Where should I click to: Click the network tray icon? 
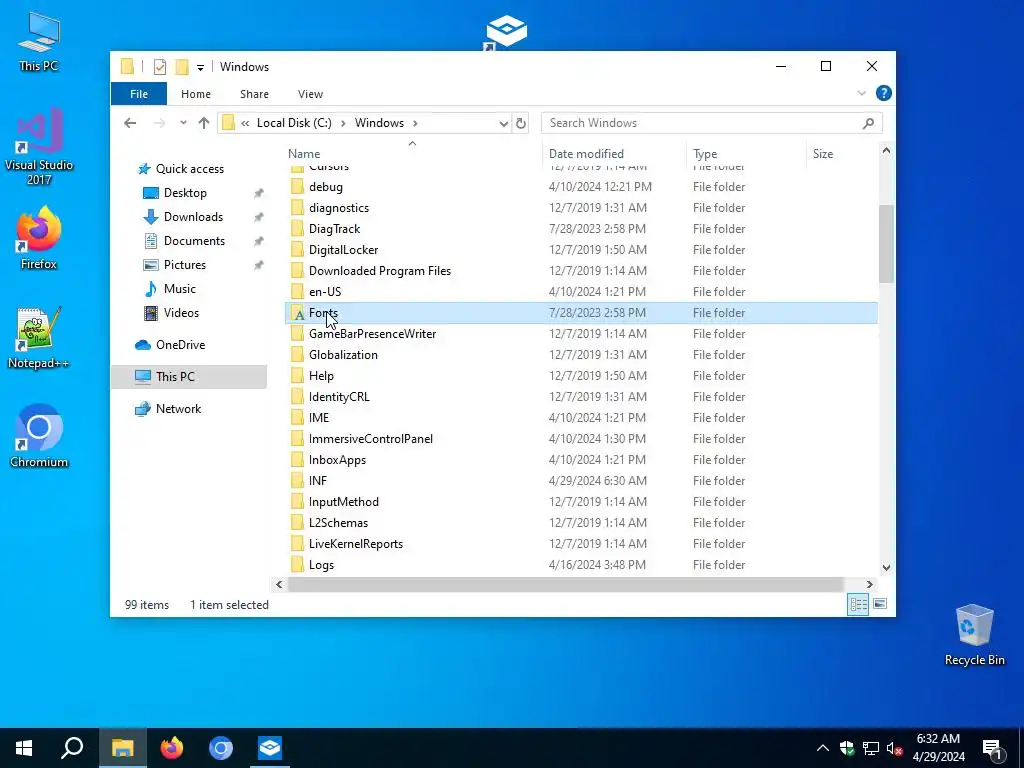[871, 748]
